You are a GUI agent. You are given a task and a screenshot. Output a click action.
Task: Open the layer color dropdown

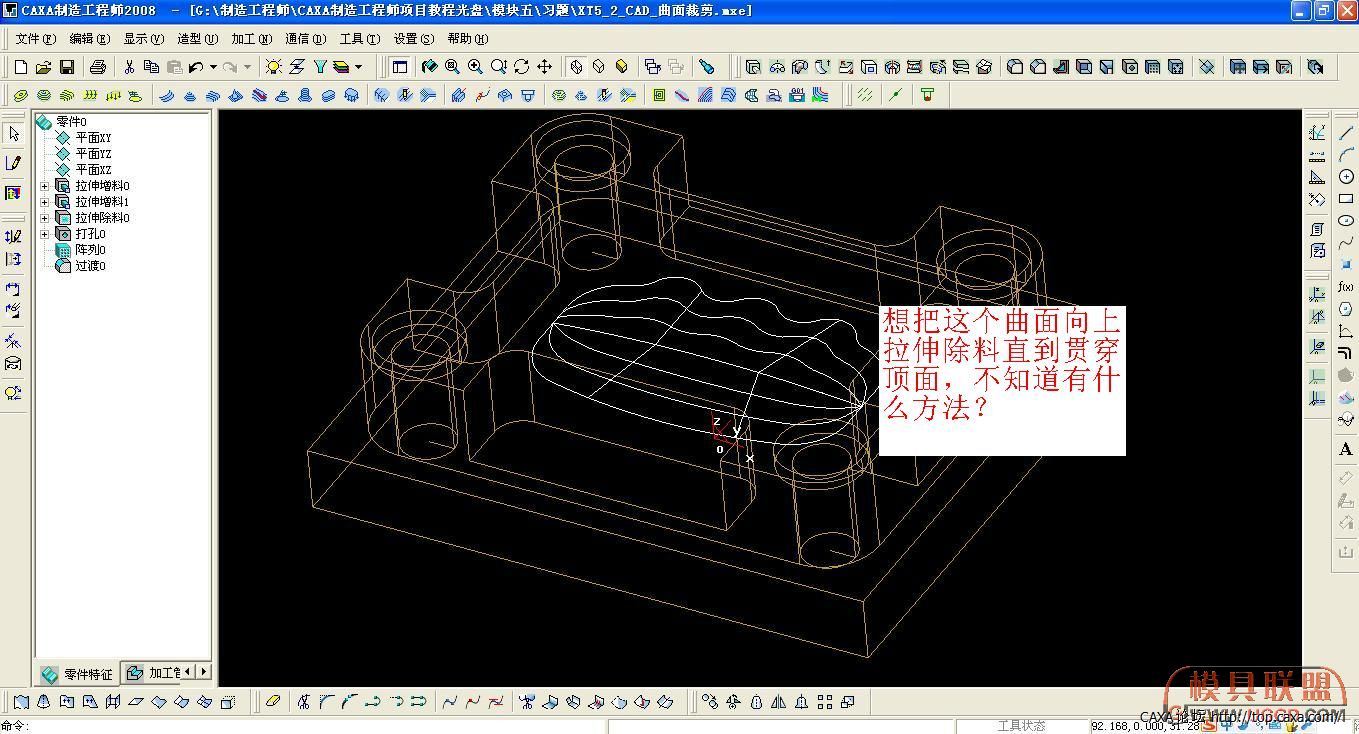tap(358, 67)
